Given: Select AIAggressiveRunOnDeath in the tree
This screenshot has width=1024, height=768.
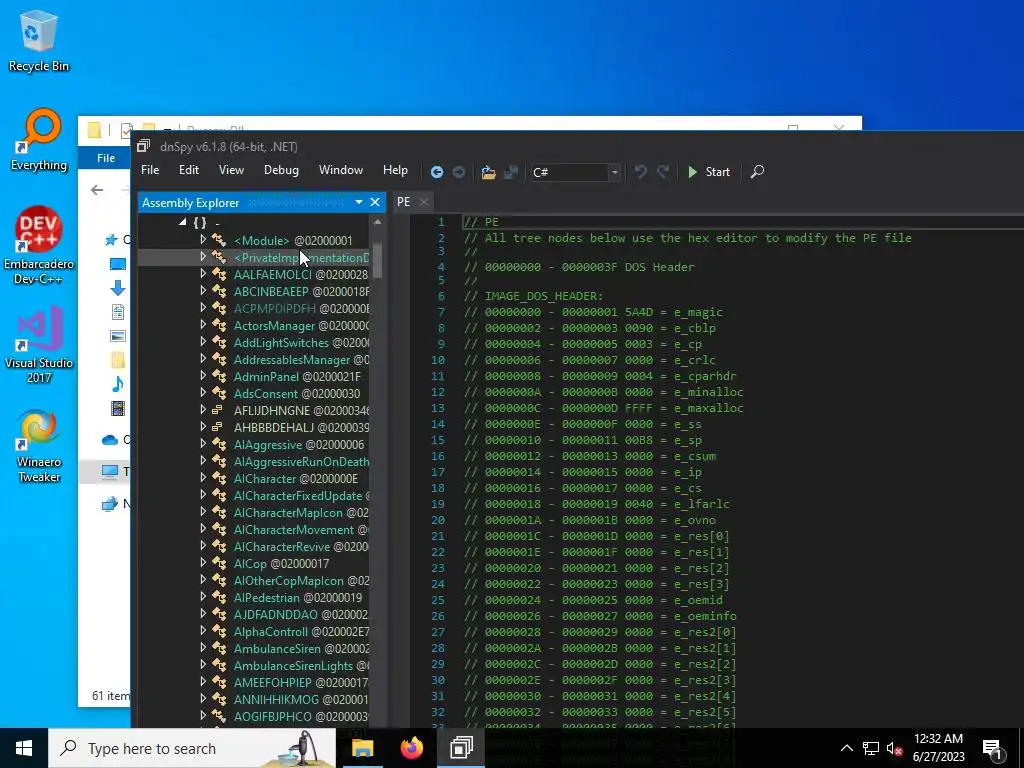Looking at the screenshot, I should (x=301, y=462).
